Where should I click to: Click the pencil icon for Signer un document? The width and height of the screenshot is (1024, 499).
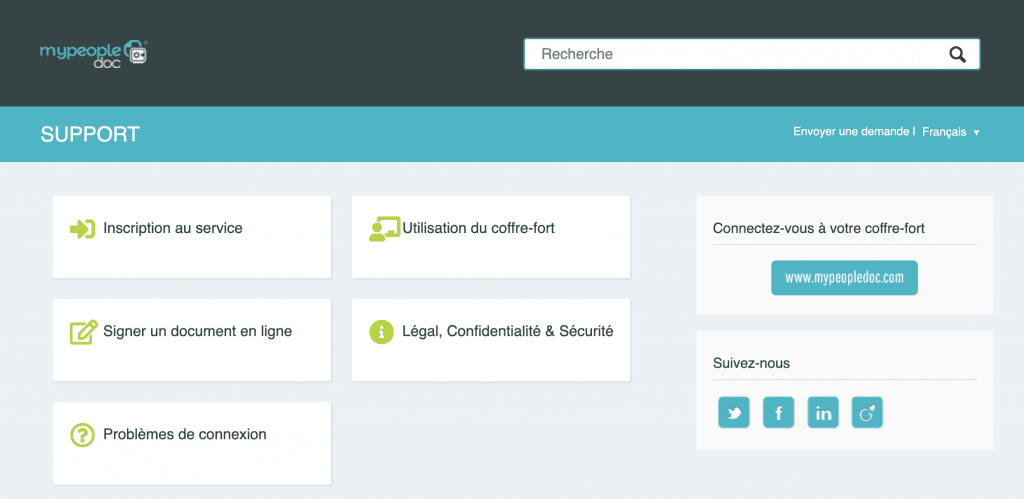pyautogui.click(x=83, y=332)
